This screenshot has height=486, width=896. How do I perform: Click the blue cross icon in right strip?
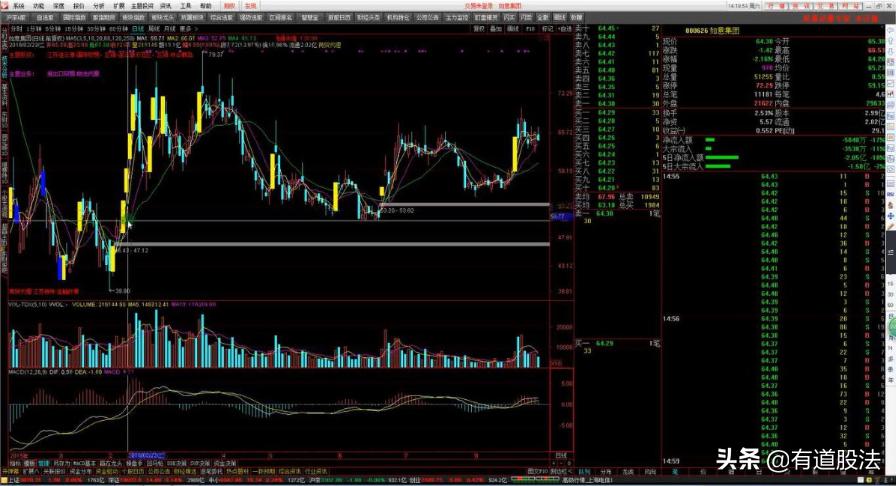[x=891, y=217]
